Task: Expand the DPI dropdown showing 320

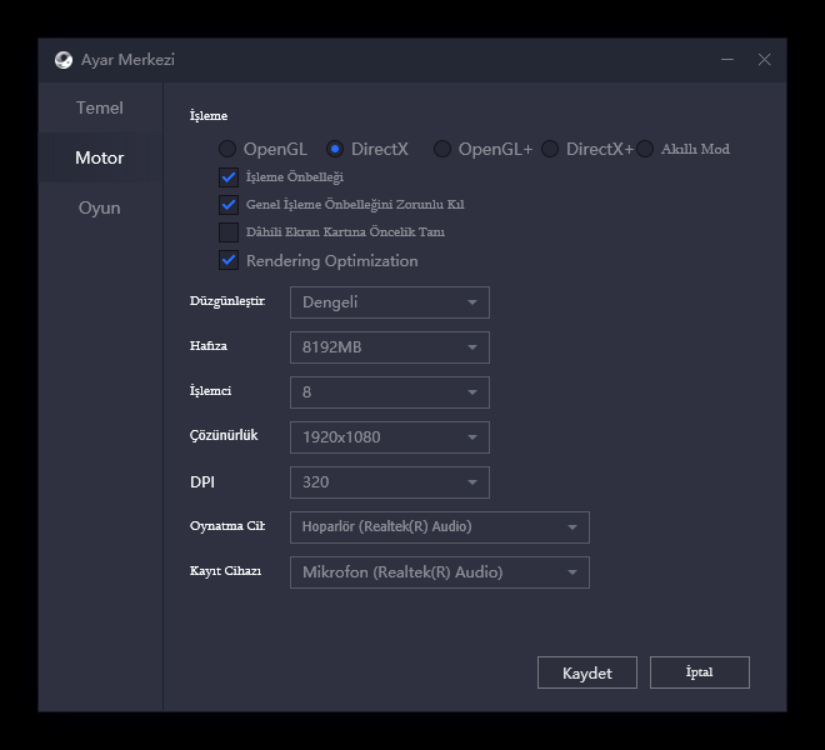Action: click(390, 482)
